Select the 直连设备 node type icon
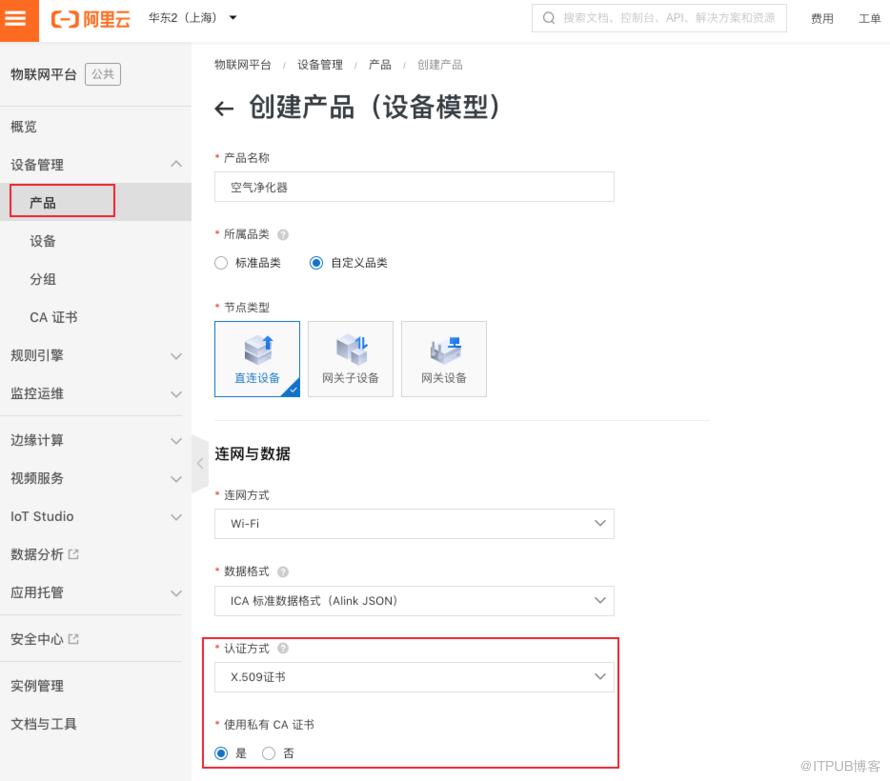The width and height of the screenshot is (890, 781). click(x=257, y=358)
